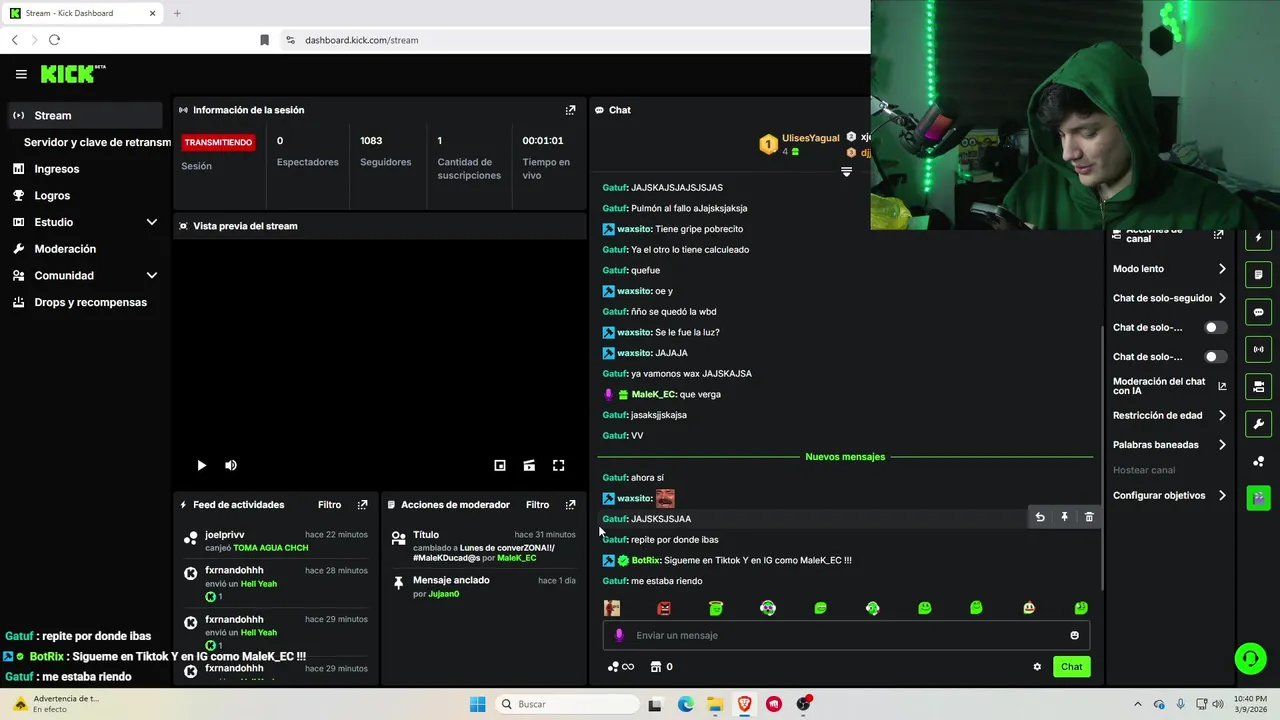1280x720 pixels.
Task: Open chat settings gear icon
Action: pos(1037,667)
